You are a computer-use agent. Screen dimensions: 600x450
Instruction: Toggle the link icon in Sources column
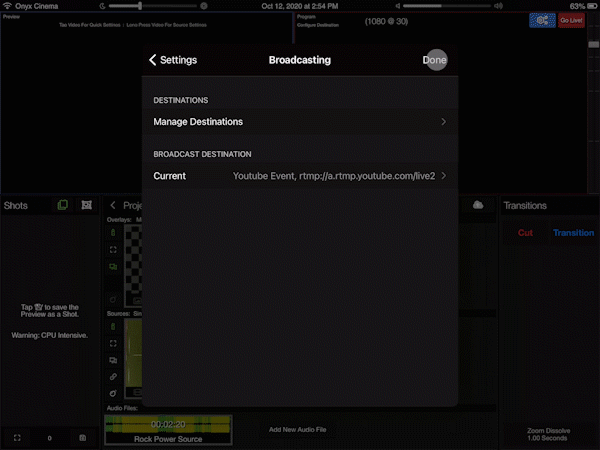click(112, 377)
